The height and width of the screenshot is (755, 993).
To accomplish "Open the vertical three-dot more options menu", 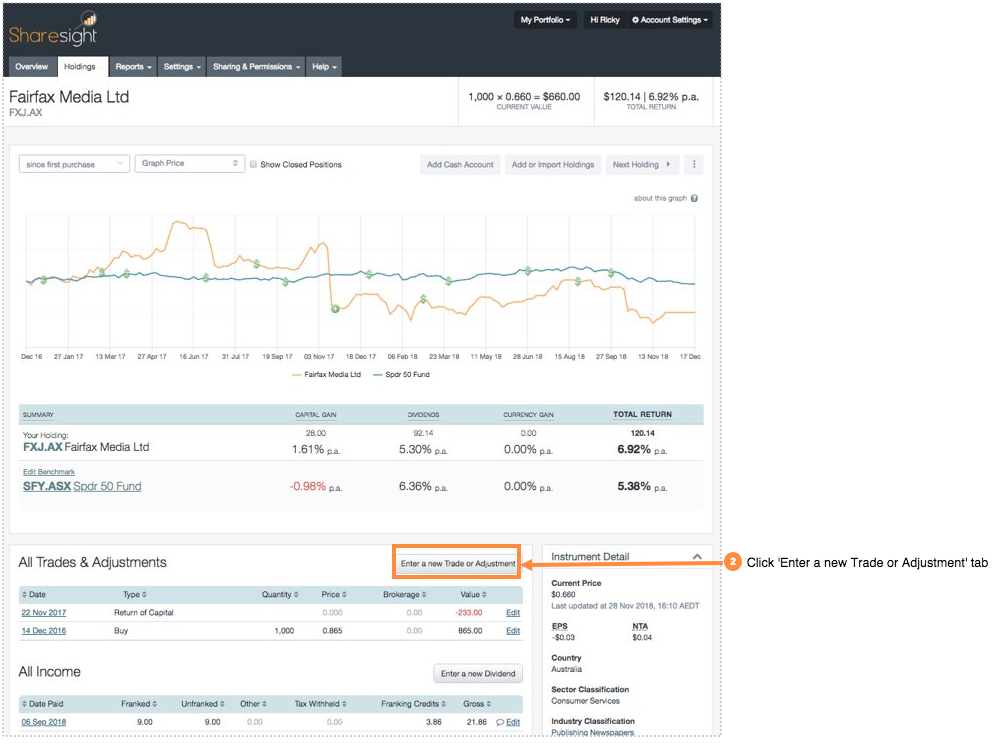I will pos(694,165).
